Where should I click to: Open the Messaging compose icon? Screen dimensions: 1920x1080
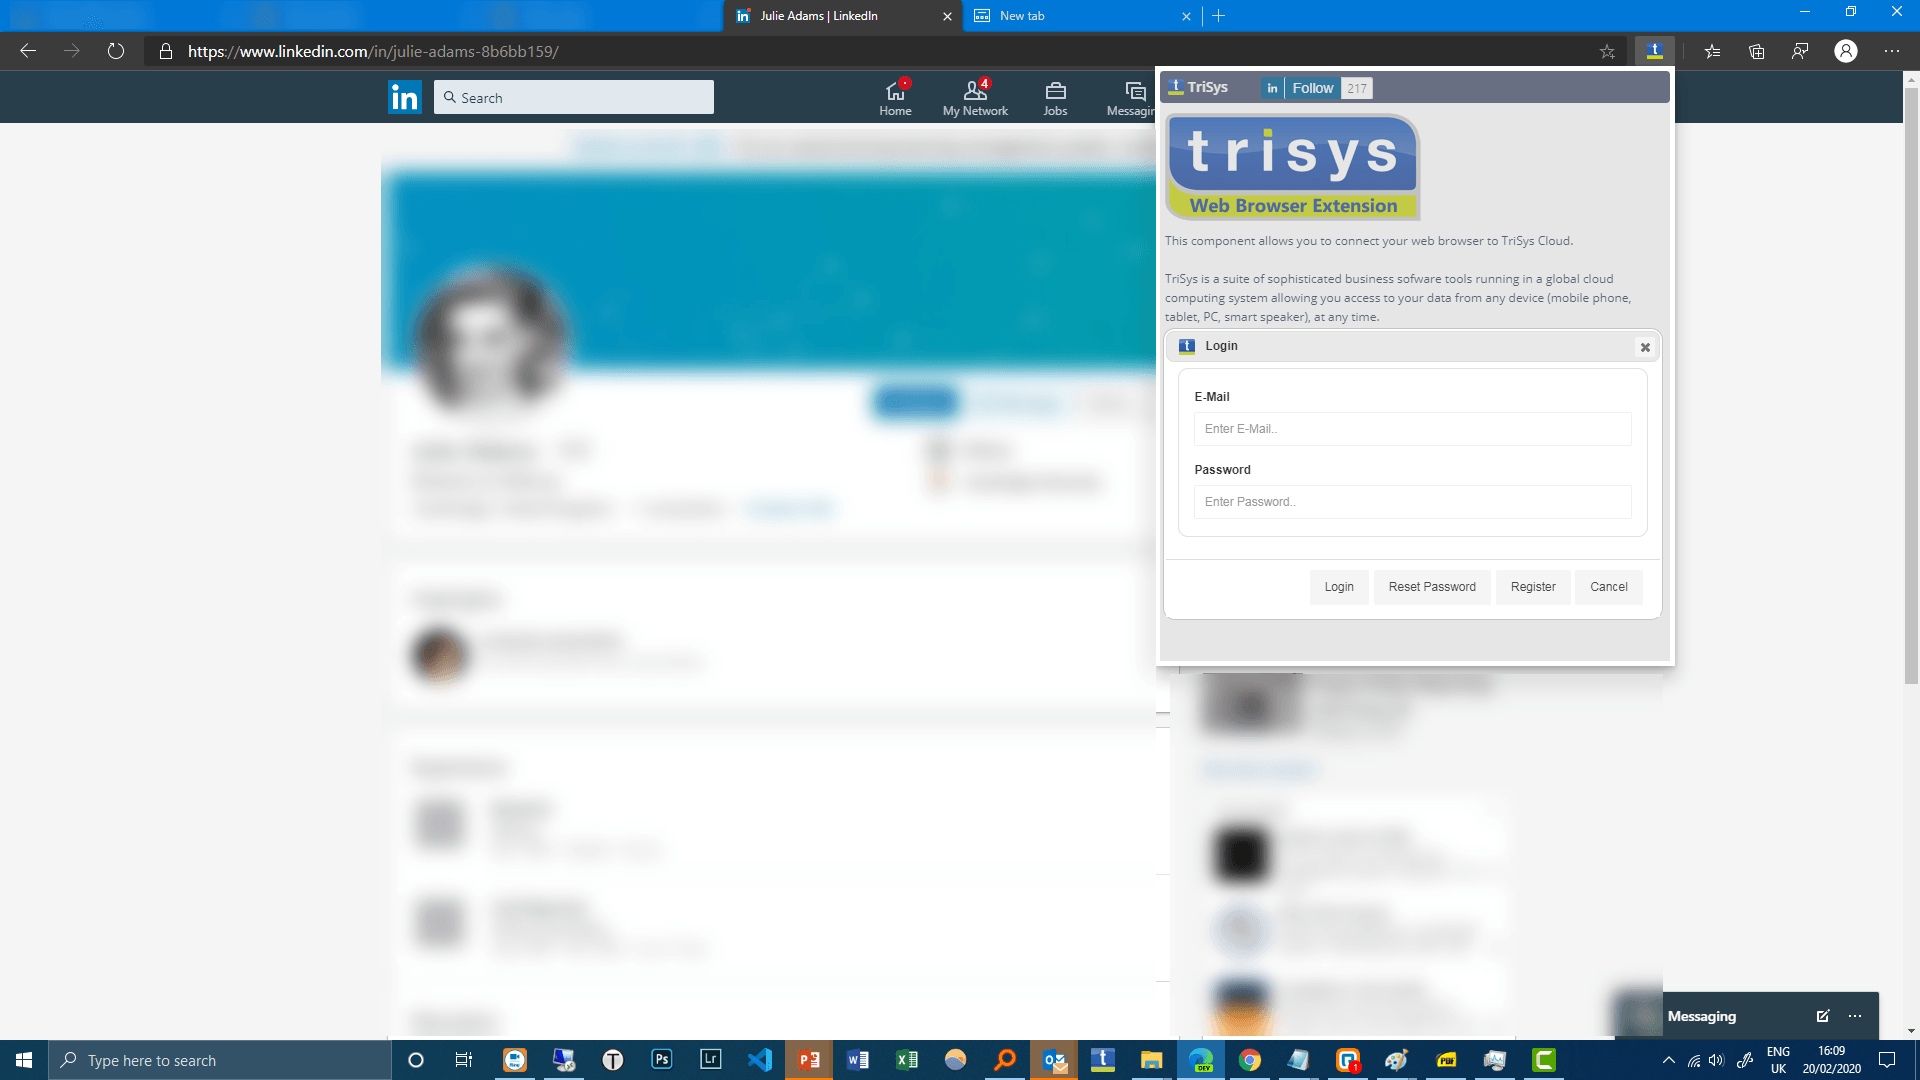click(1824, 1015)
